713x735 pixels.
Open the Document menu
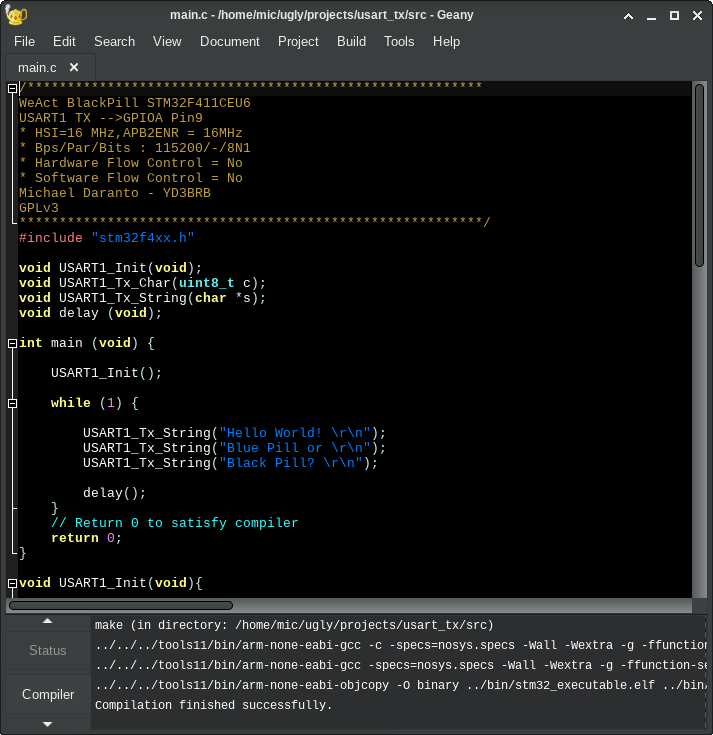[x=229, y=41]
